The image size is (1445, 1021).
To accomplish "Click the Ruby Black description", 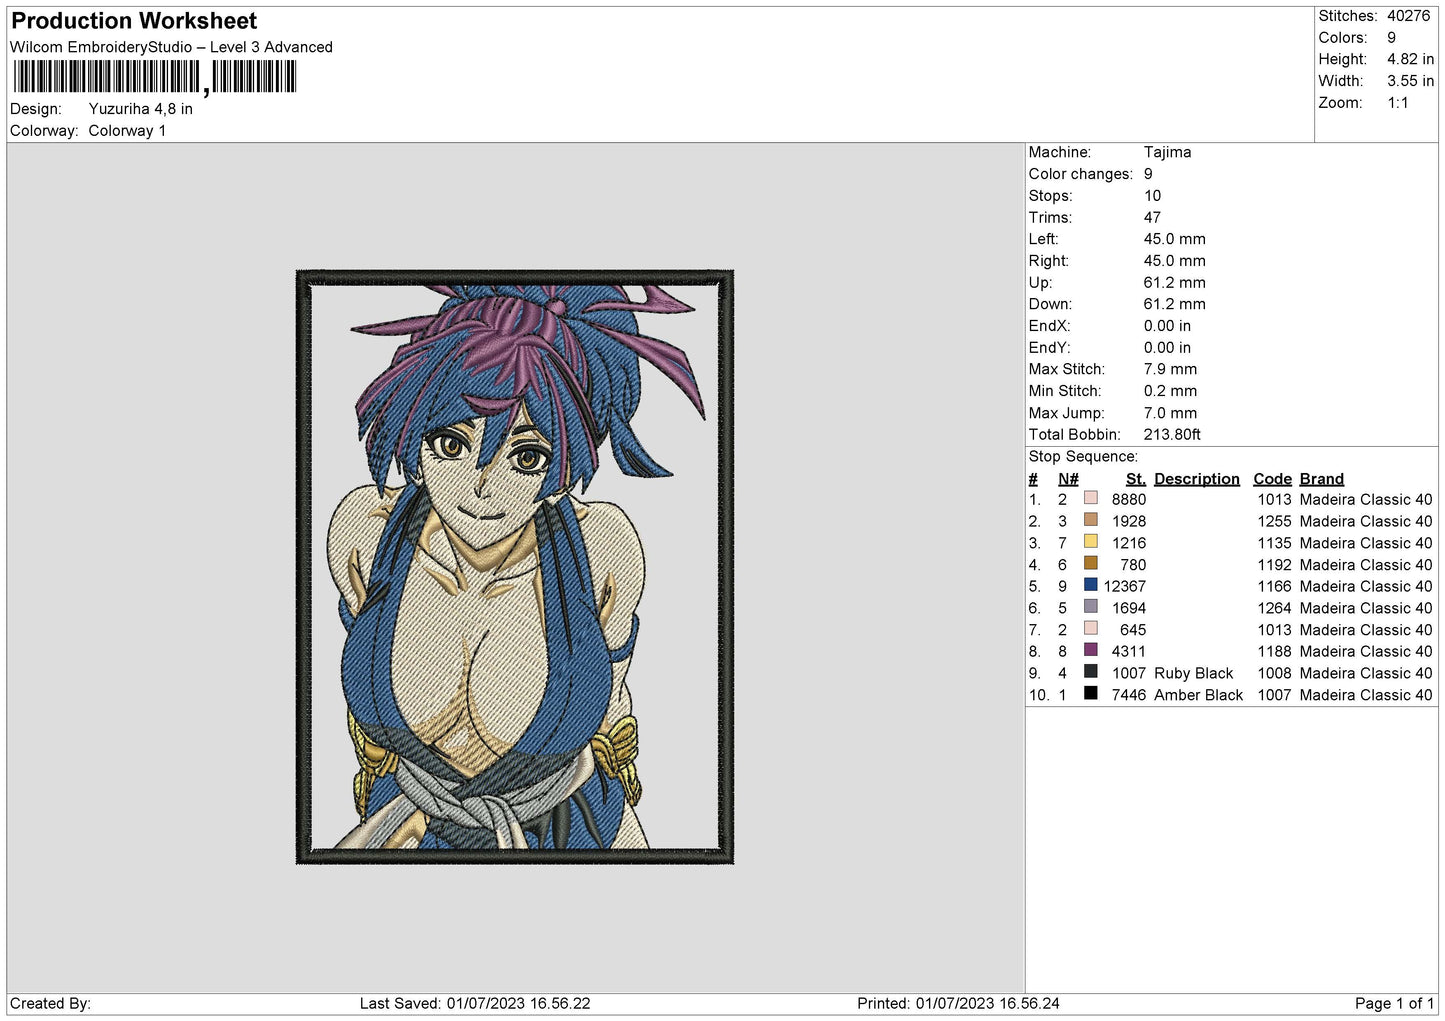I will [1193, 674].
